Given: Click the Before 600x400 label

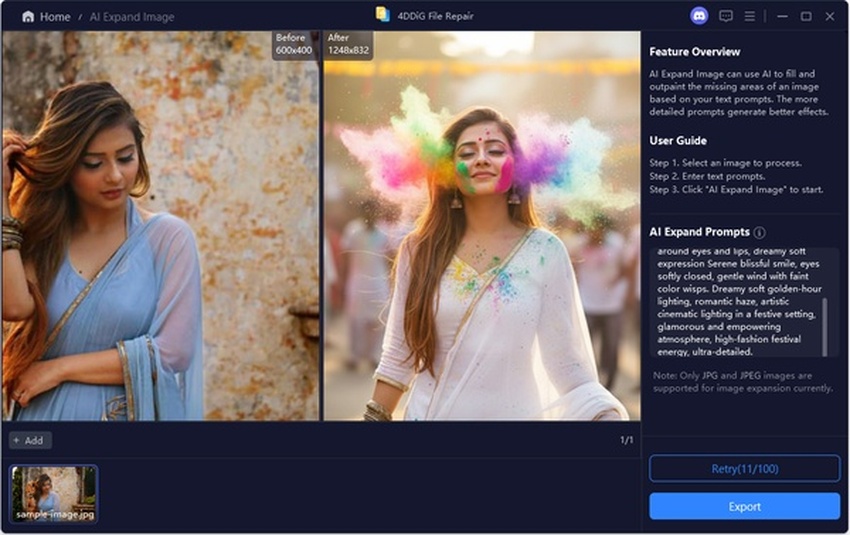Looking at the screenshot, I should tap(293, 44).
